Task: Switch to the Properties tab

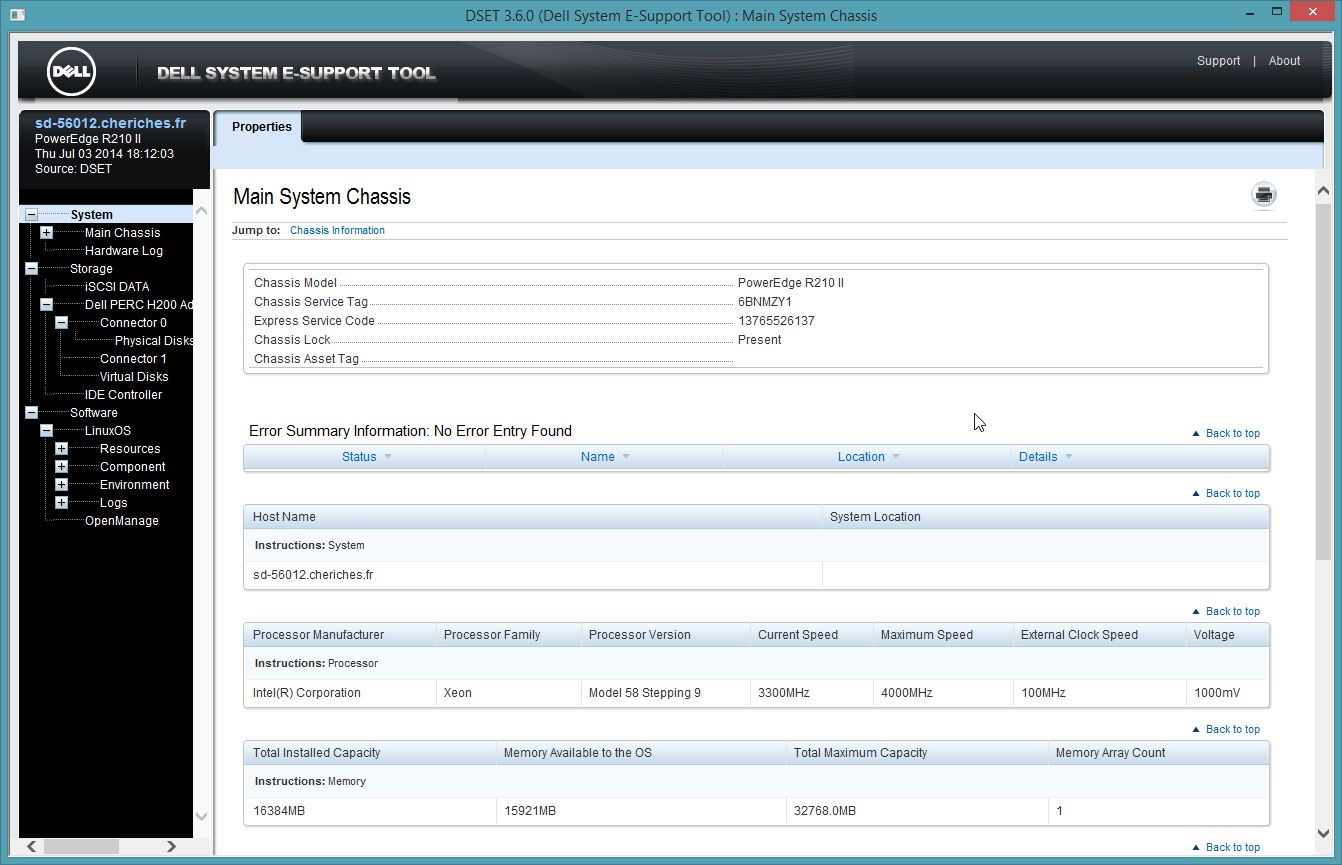Action: [x=262, y=127]
